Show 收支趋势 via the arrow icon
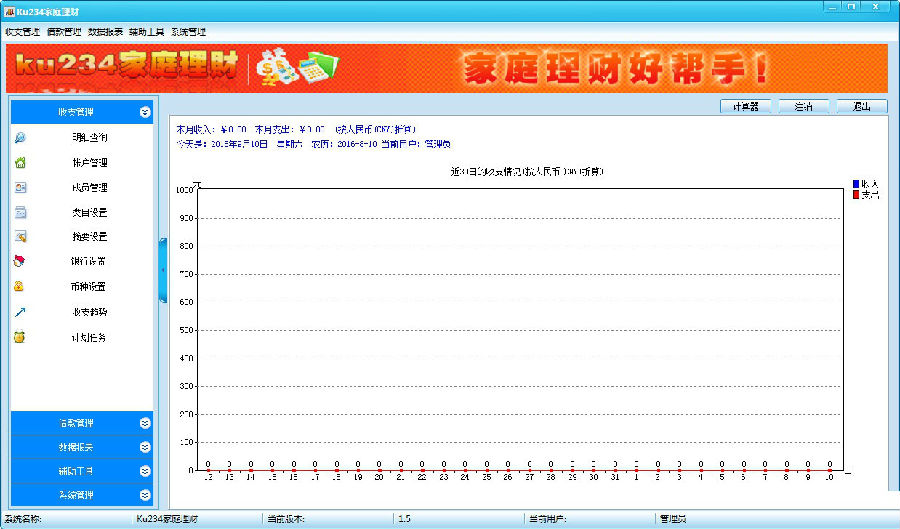Viewport: 900px width, 529px height. point(20,312)
